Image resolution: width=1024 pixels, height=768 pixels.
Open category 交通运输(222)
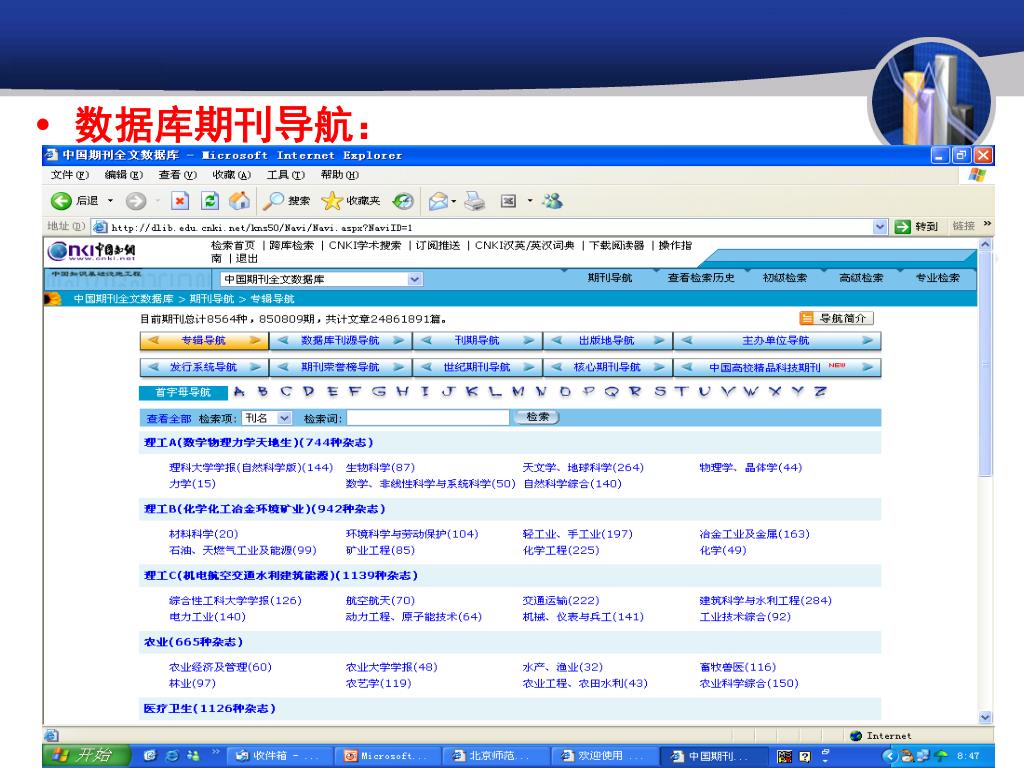(561, 600)
